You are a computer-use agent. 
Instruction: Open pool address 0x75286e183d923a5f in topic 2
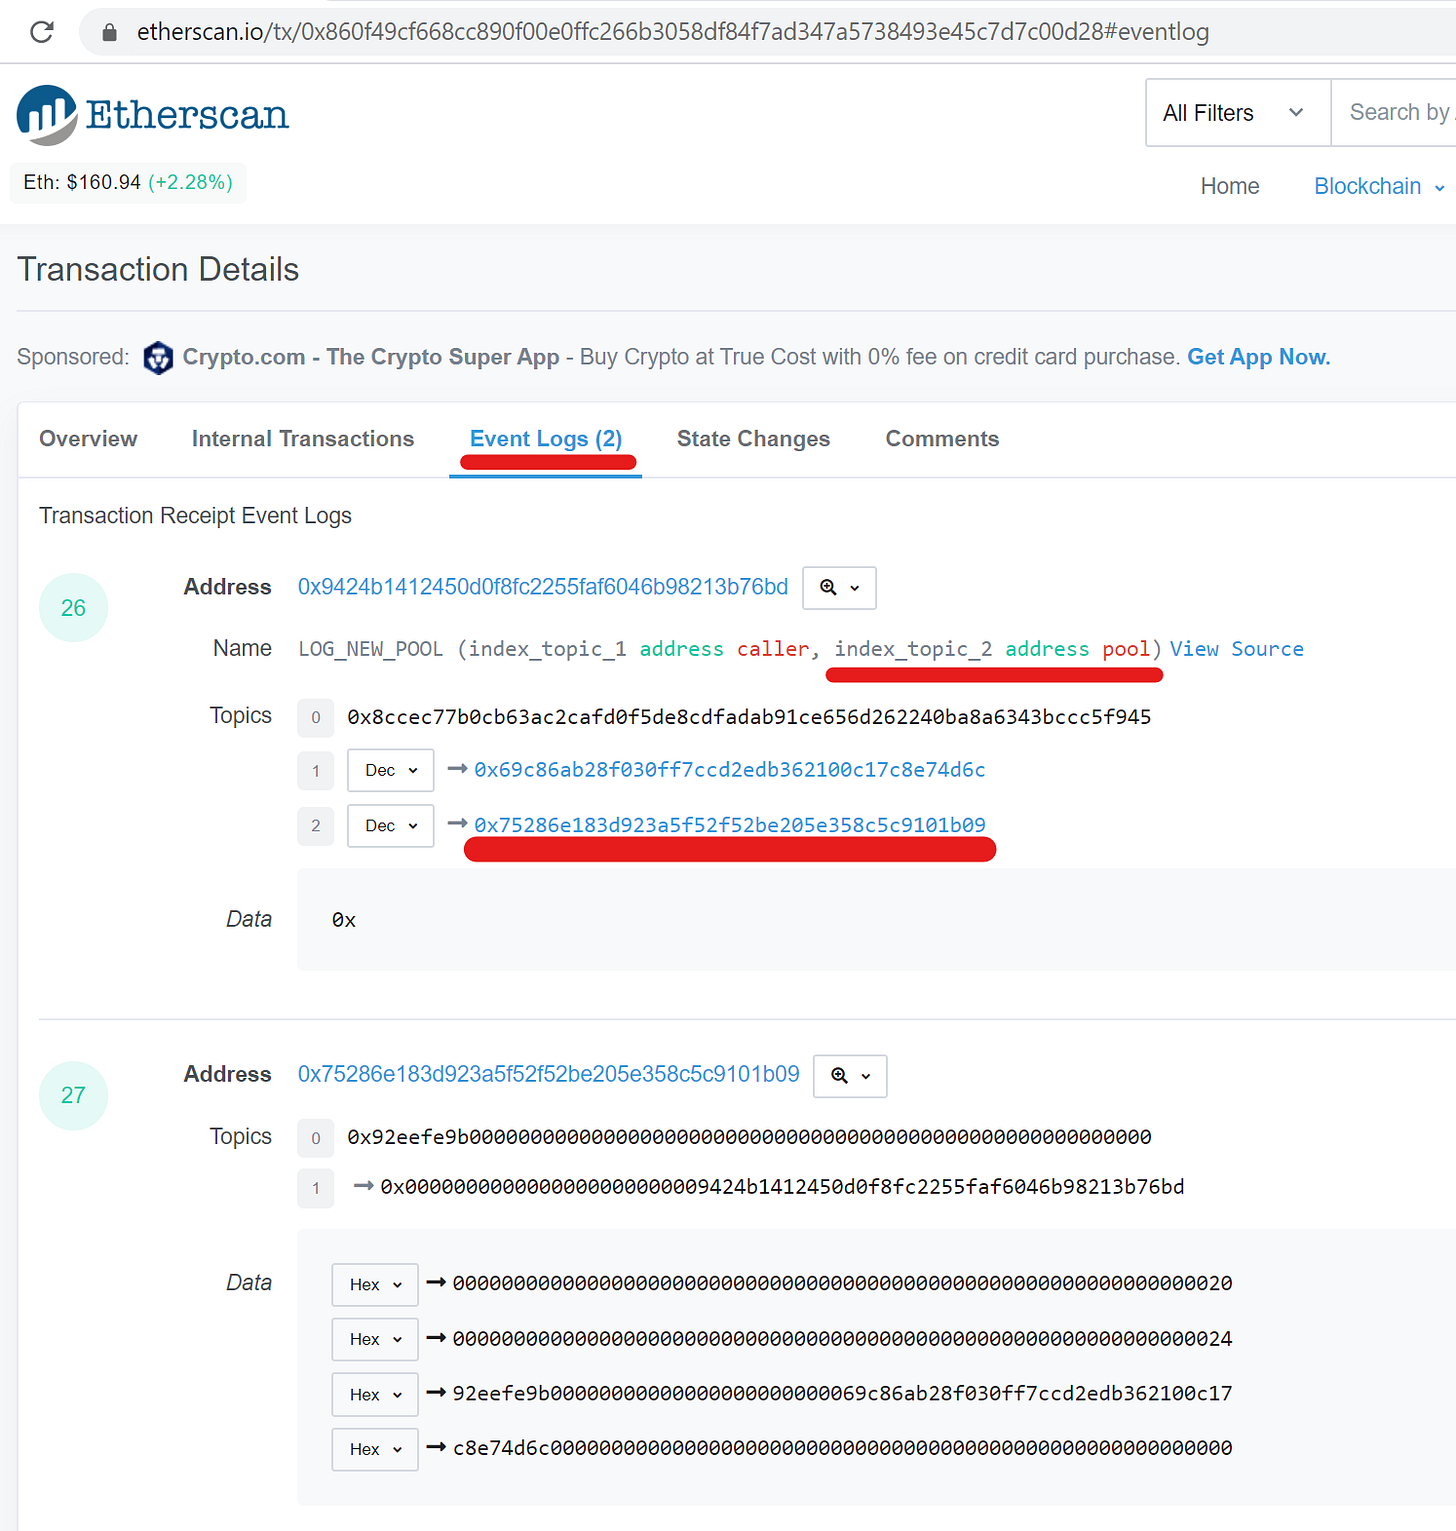(x=730, y=825)
